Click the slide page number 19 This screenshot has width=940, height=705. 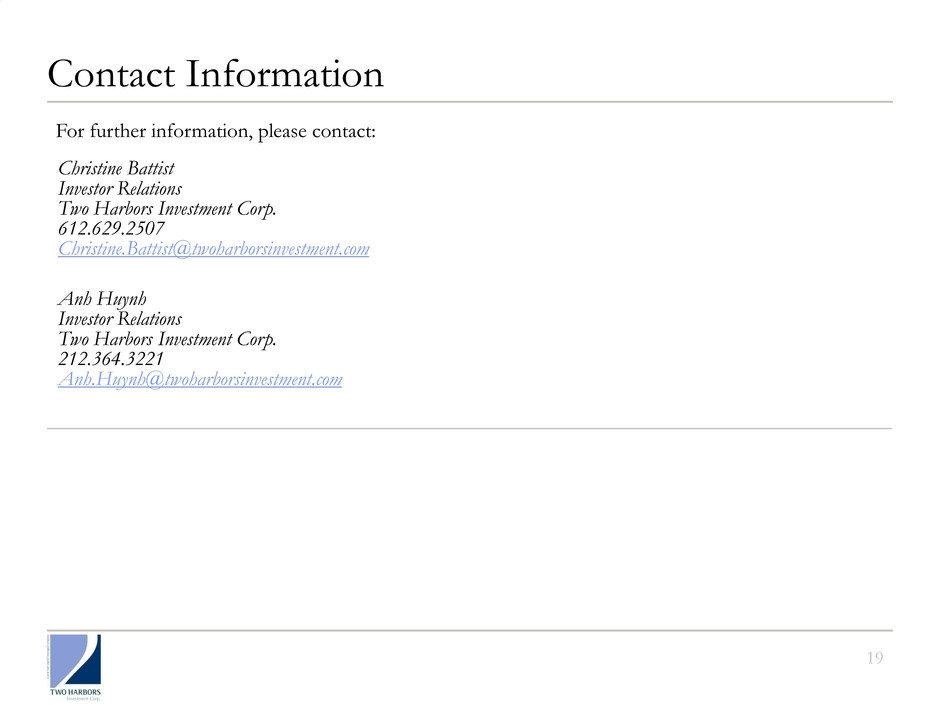point(875,658)
